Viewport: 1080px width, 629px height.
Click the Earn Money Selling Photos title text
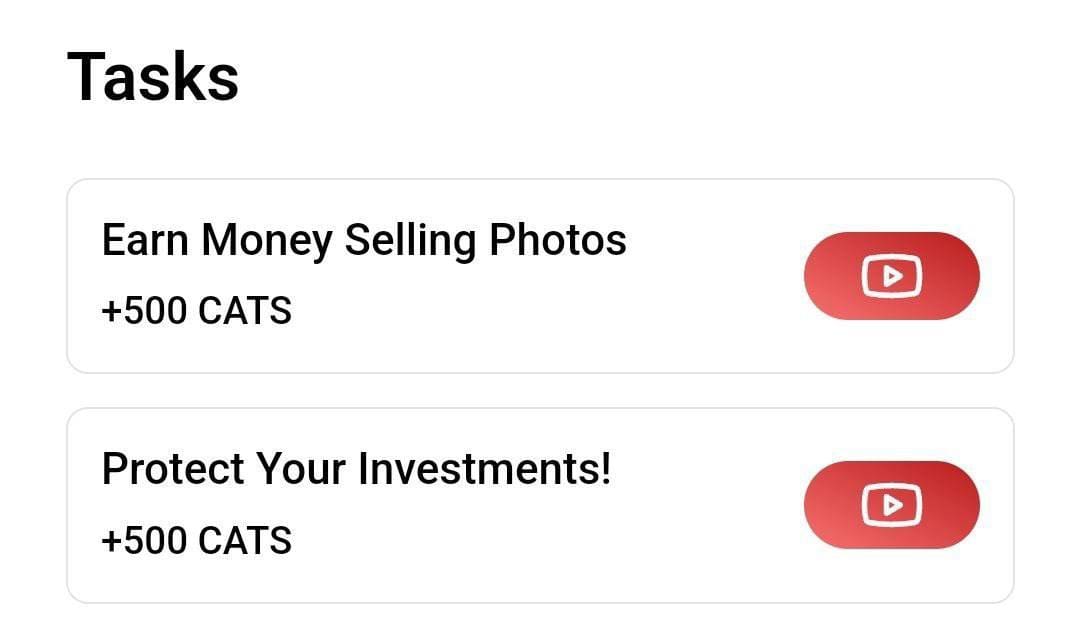363,240
